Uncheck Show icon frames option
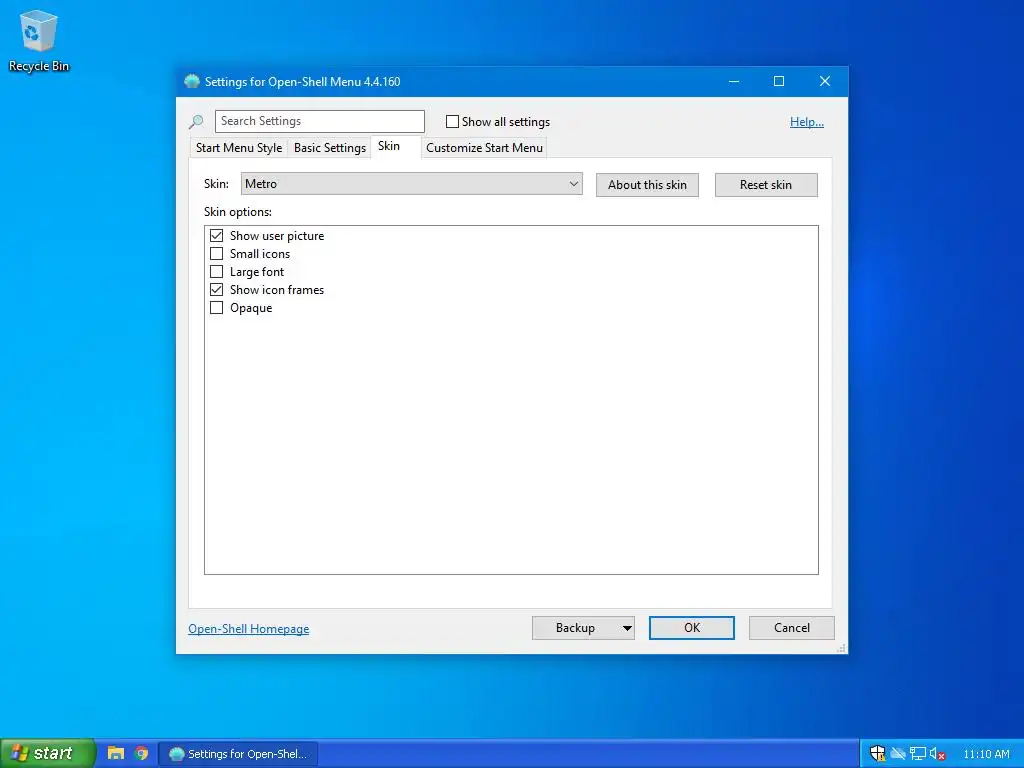1024x768 pixels. (216, 289)
